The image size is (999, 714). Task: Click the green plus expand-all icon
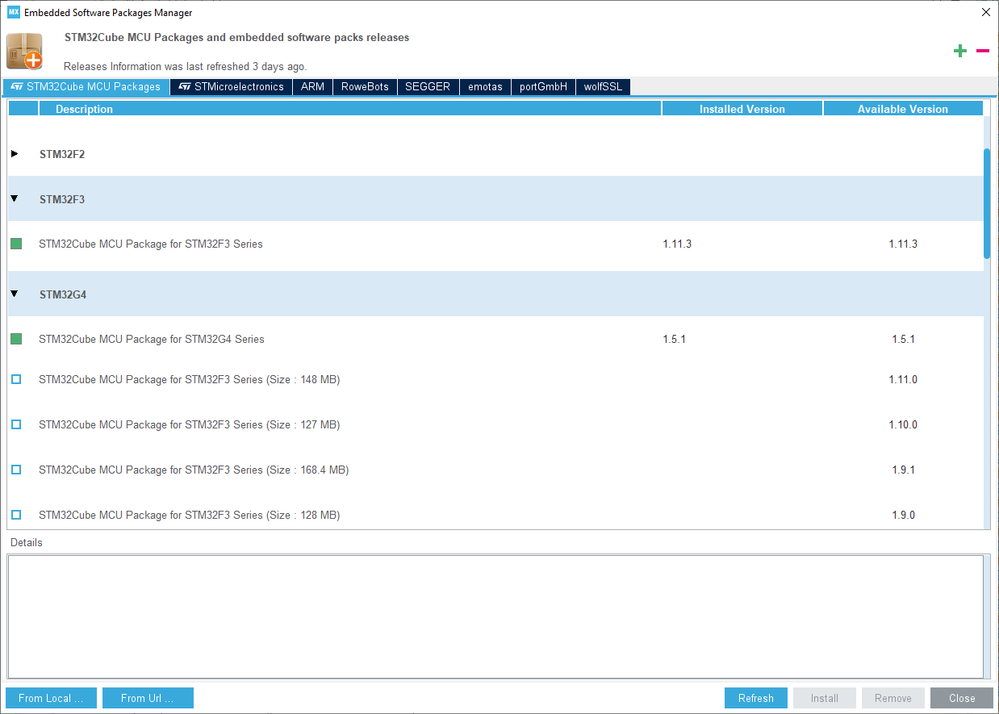click(960, 51)
